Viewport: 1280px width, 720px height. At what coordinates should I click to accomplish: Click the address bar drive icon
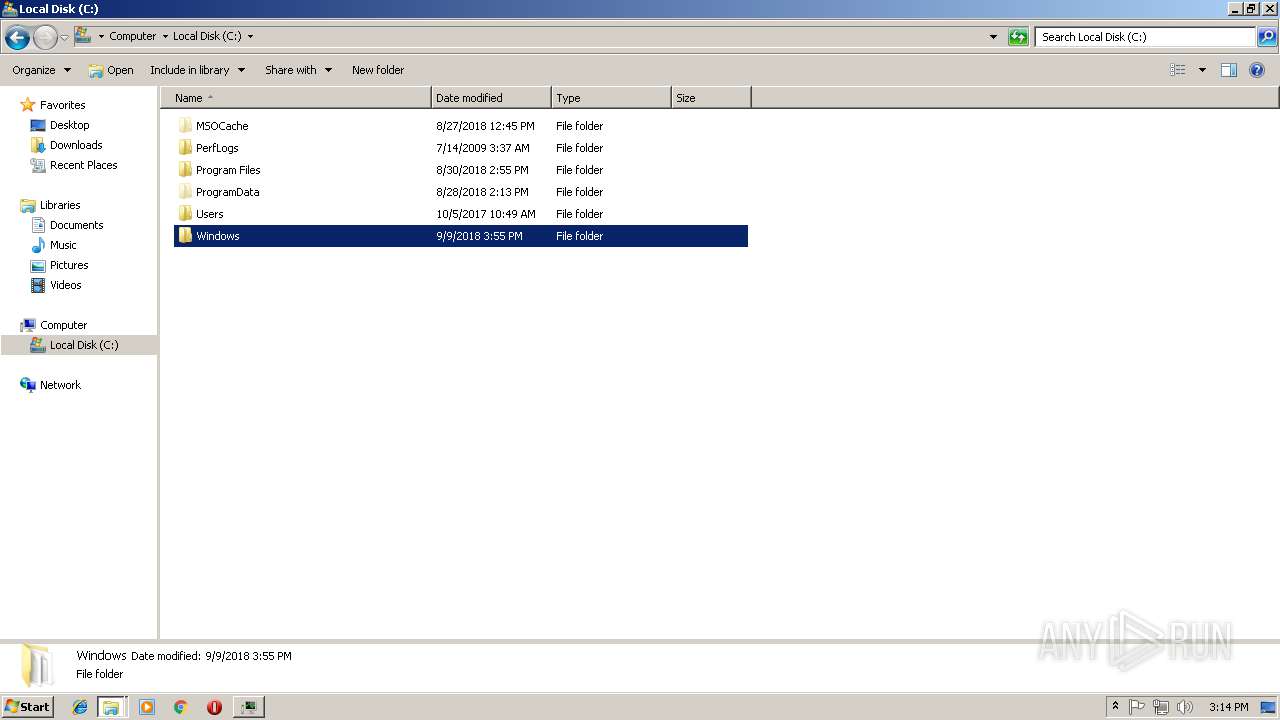83,36
